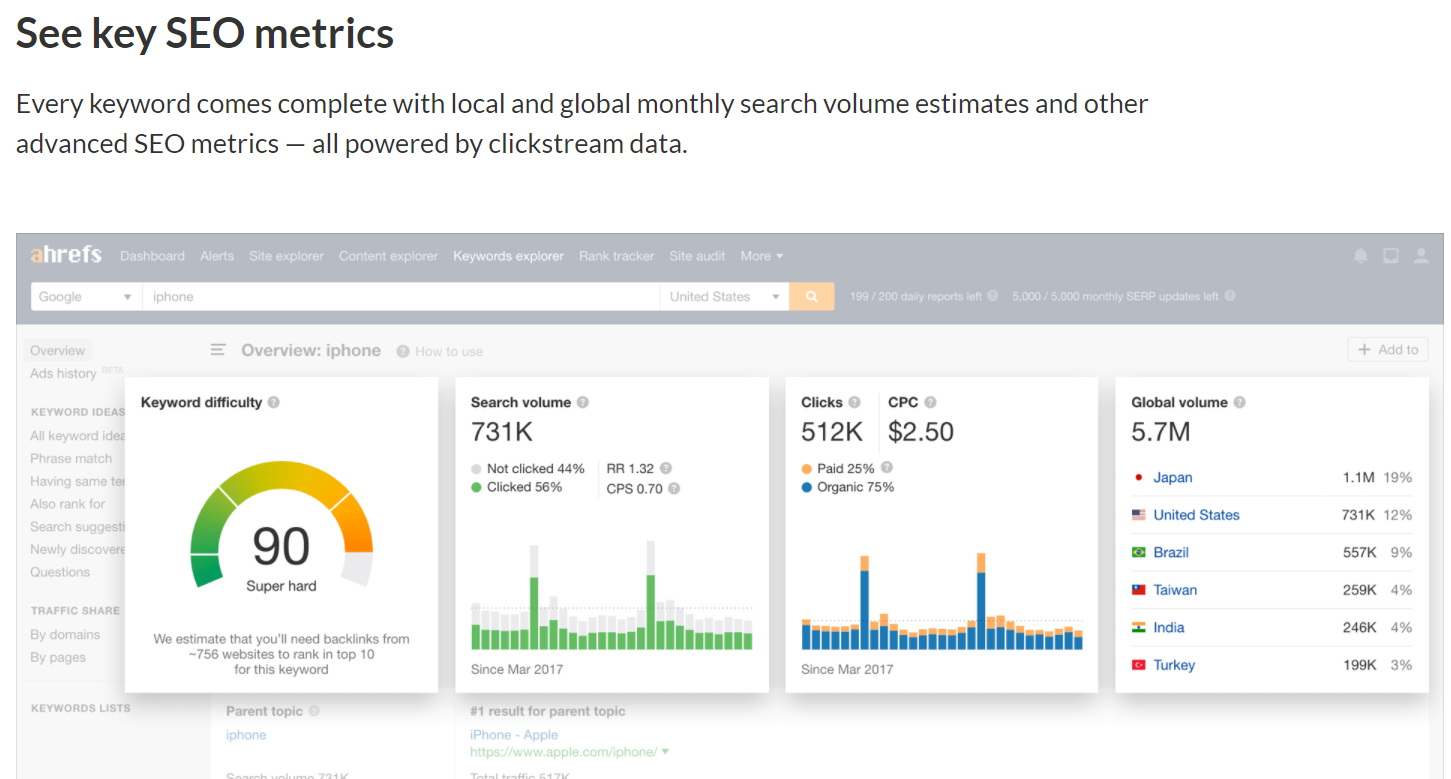1451x779 pixels.
Task: Click the blue Organic 75% legend dot
Action: [806, 487]
